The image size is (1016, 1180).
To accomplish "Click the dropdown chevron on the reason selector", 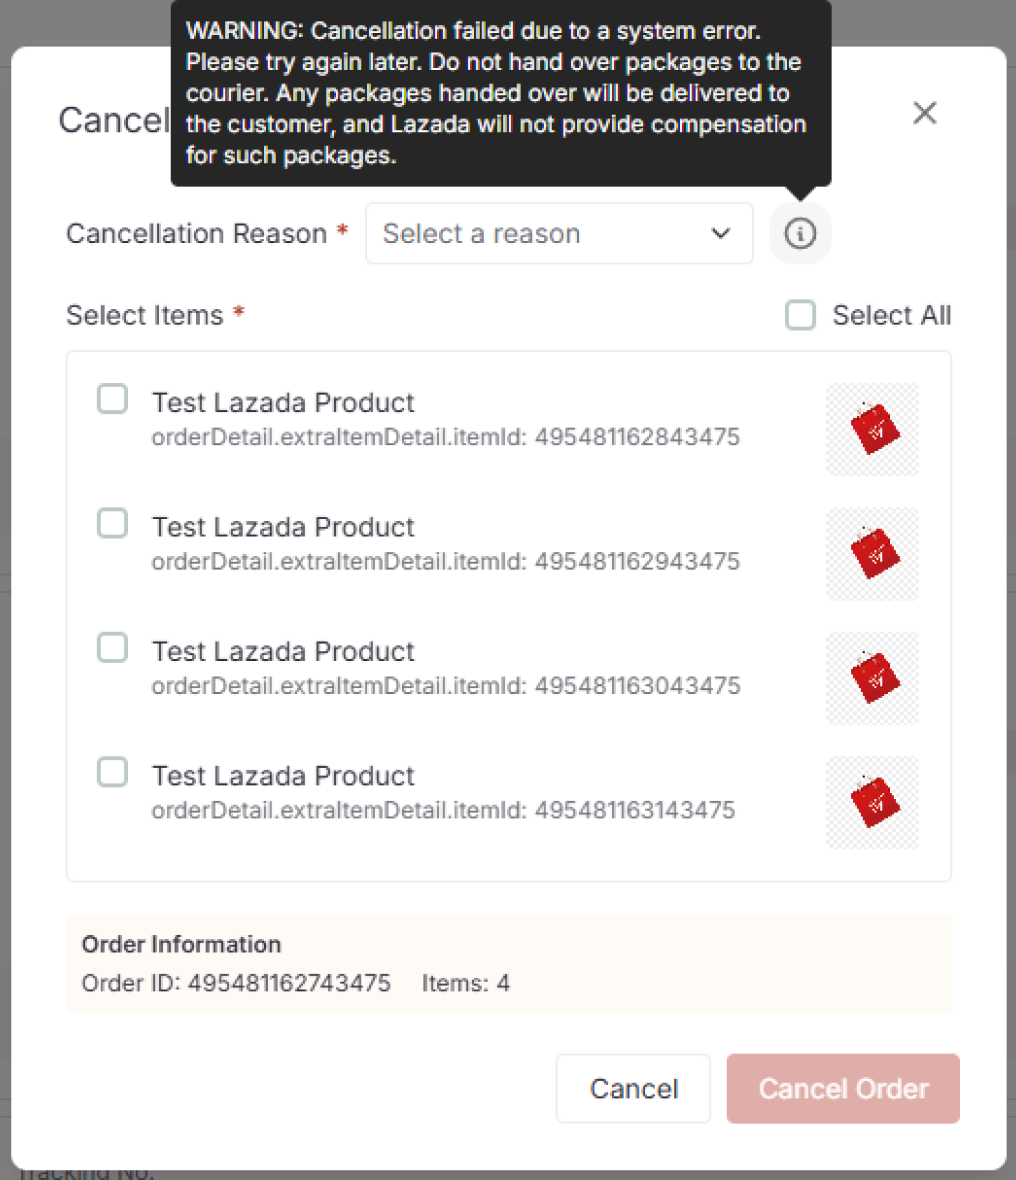I will [x=719, y=233].
